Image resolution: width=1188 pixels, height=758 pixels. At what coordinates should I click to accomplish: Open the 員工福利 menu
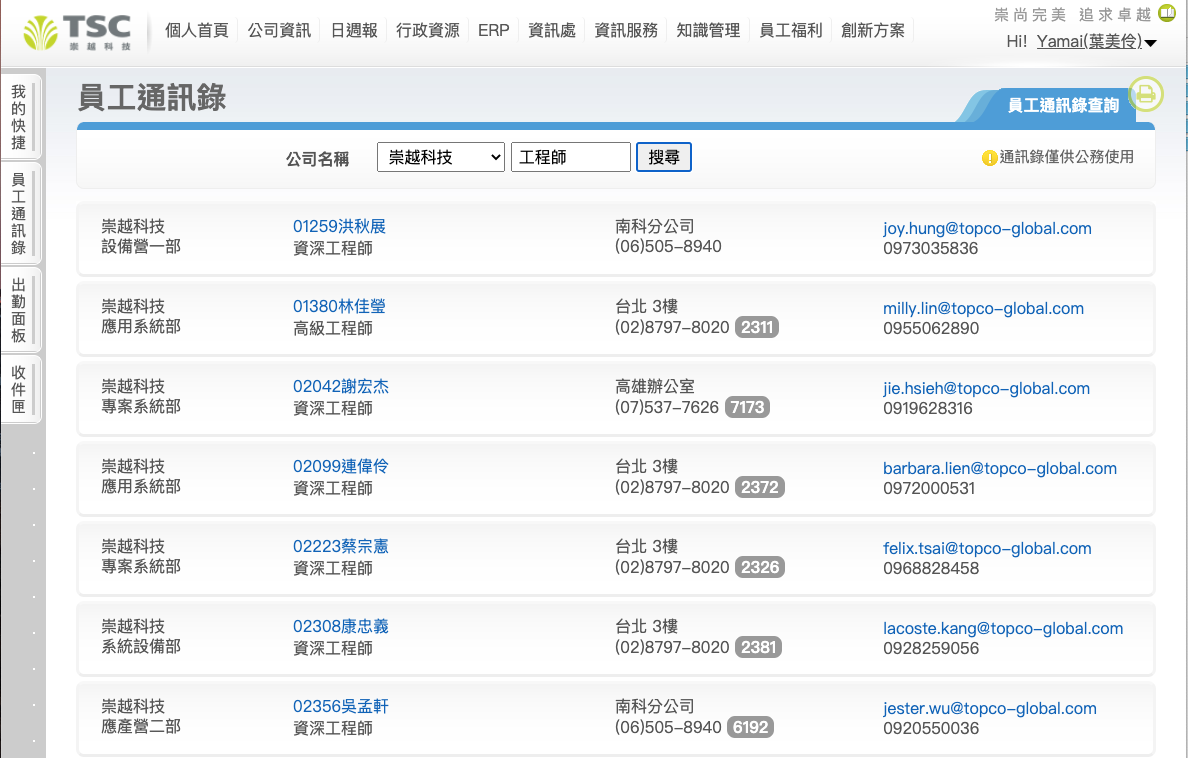tap(790, 30)
